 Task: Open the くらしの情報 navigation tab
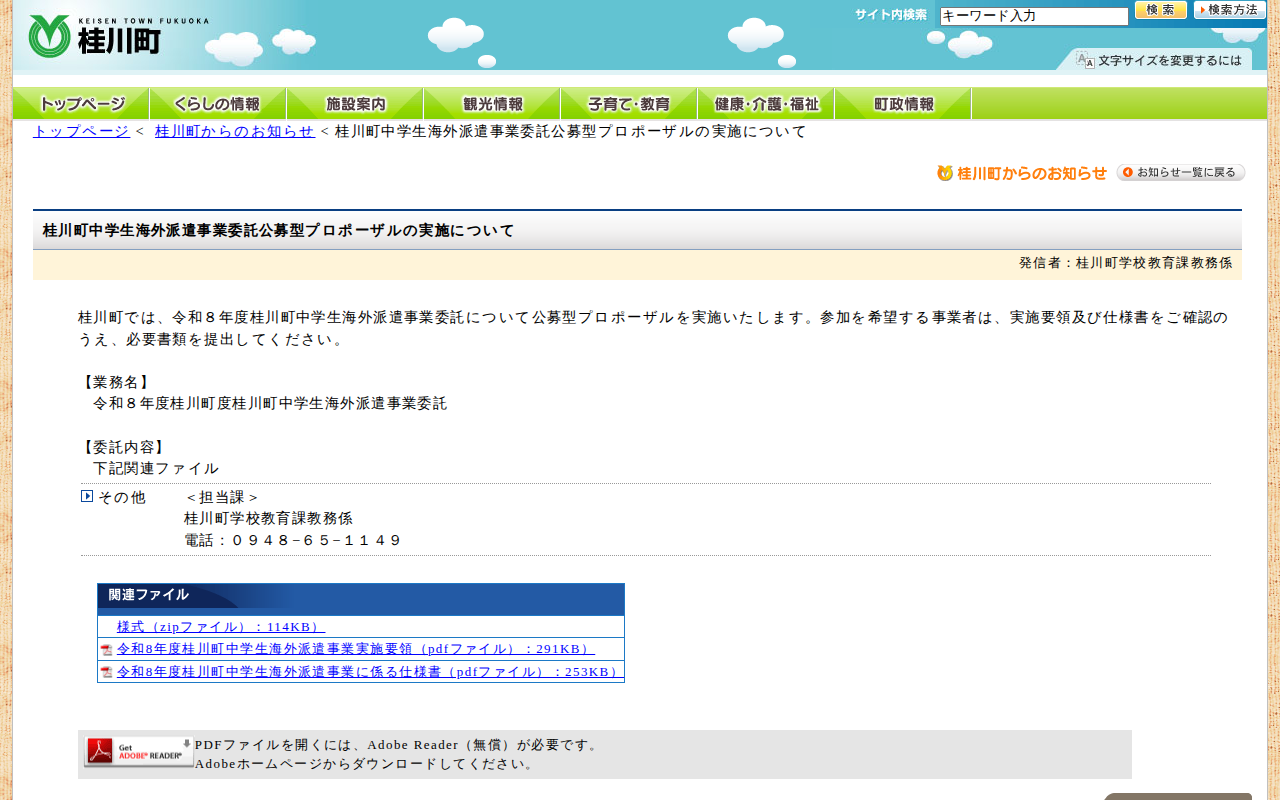(218, 104)
